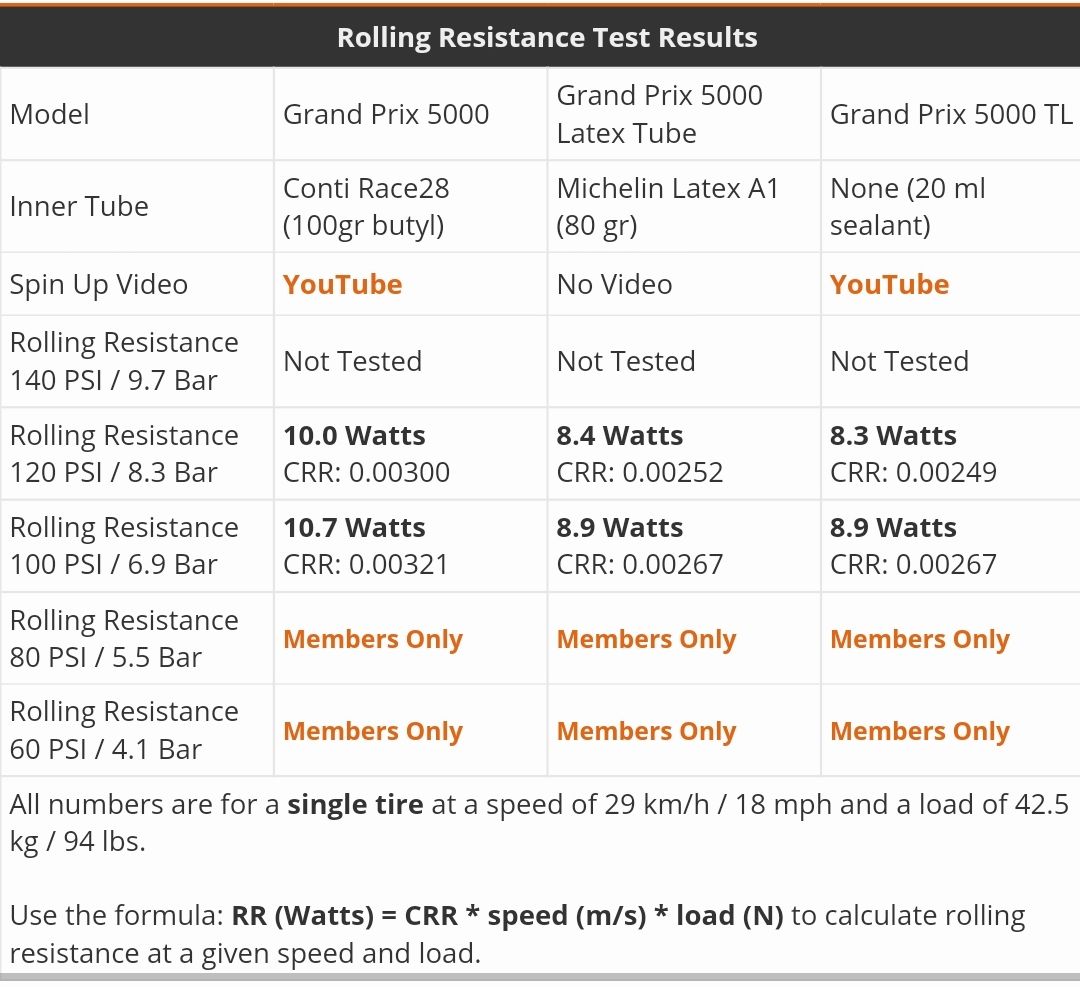This screenshot has width=1080, height=987.
Task: Click Members Only for 60 PSI Grand Prix 5000 TL
Action: point(920,731)
